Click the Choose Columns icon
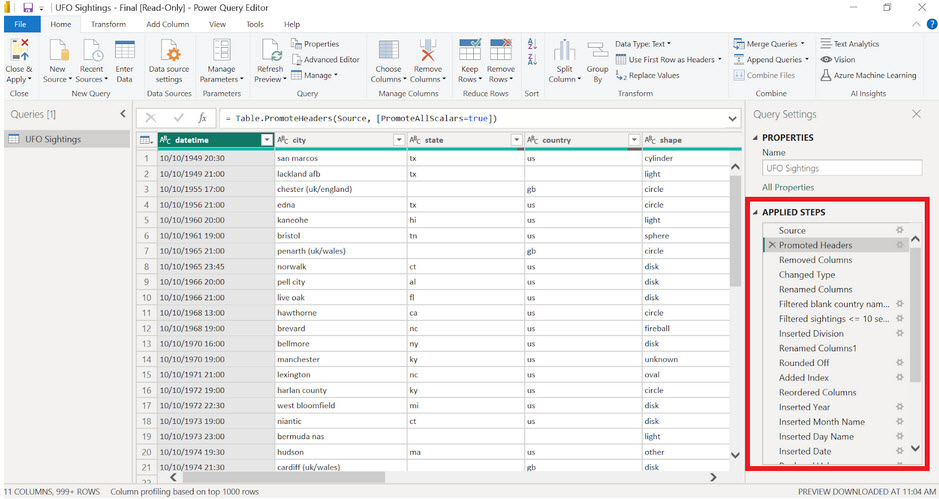Screen dimensions: 939x499 coord(389,50)
